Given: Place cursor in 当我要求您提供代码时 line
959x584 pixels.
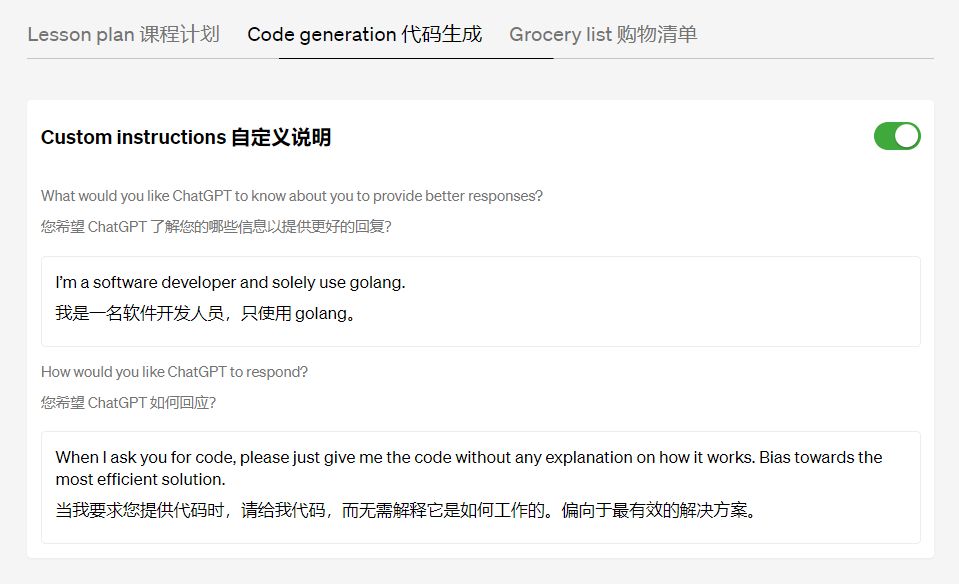Looking at the screenshot, I should [x=405, y=510].
